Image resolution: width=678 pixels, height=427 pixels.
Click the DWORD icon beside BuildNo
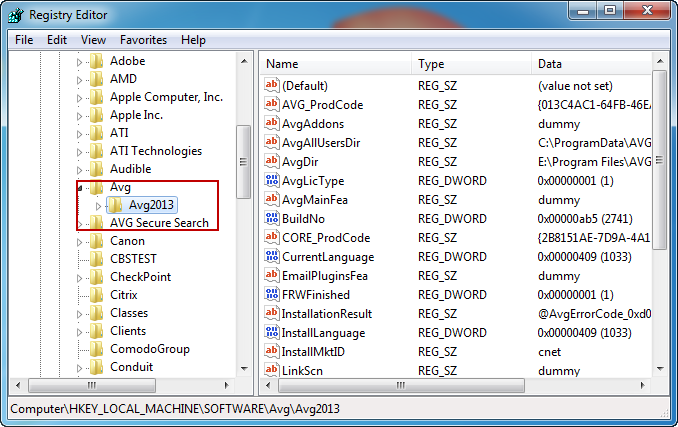click(x=272, y=218)
